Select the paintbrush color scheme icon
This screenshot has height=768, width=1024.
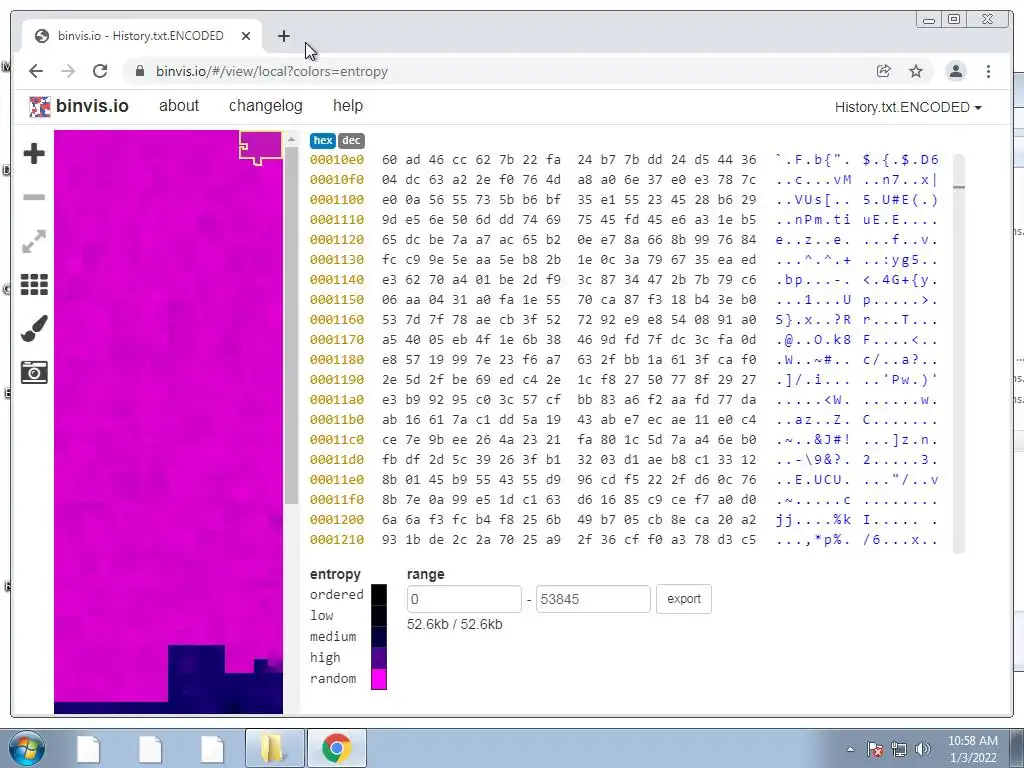(x=34, y=328)
